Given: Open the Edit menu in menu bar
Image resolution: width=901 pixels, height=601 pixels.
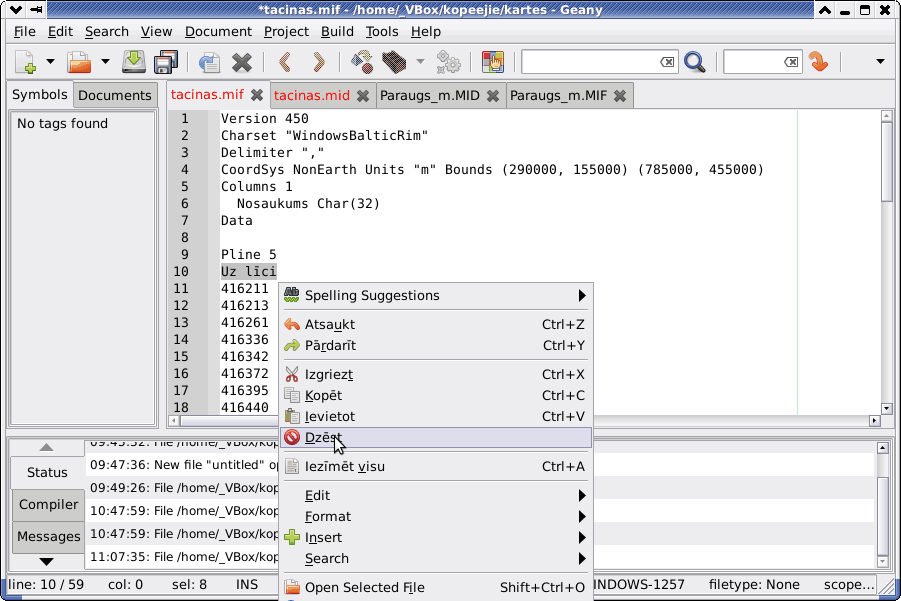Looking at the screenshot, I should point(60,32).
